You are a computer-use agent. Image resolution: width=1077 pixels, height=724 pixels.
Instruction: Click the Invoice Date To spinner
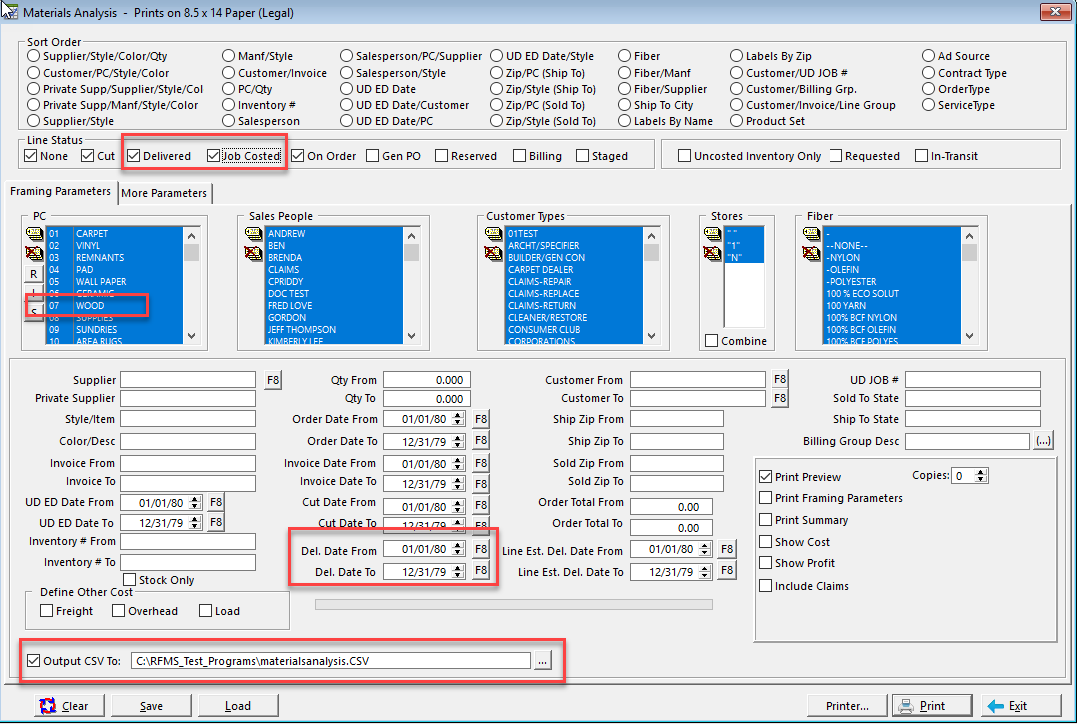(x=458, y=484)
